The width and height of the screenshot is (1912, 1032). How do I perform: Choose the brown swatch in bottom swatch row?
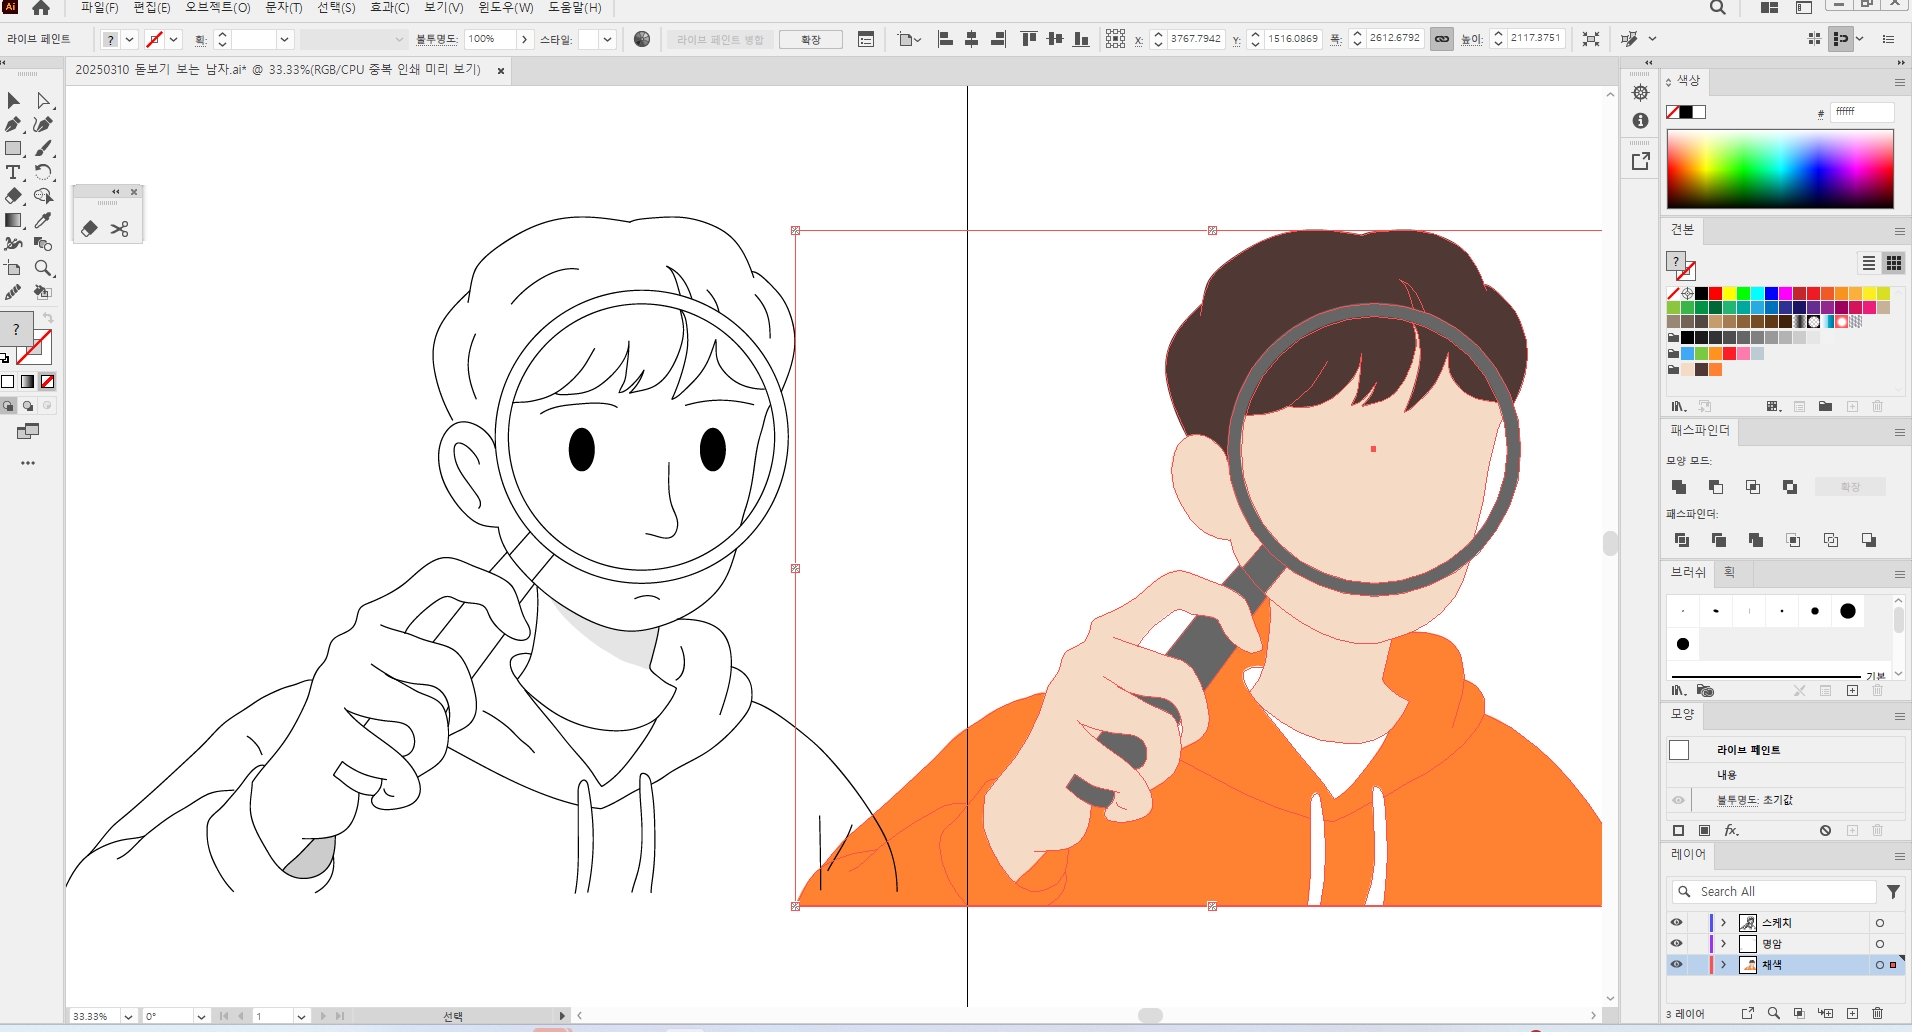click(x=1701, y=370)
